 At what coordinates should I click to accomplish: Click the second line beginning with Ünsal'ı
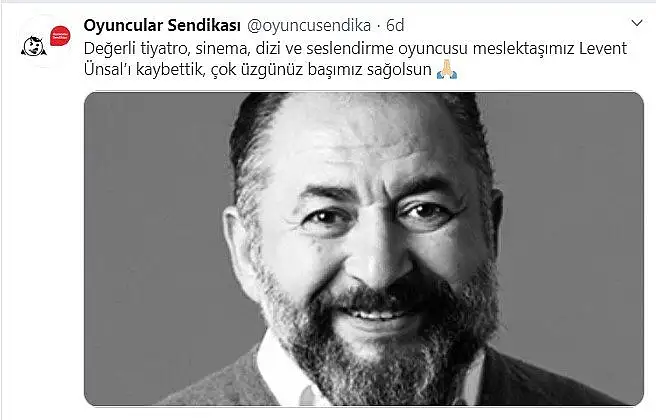(258, 69)
